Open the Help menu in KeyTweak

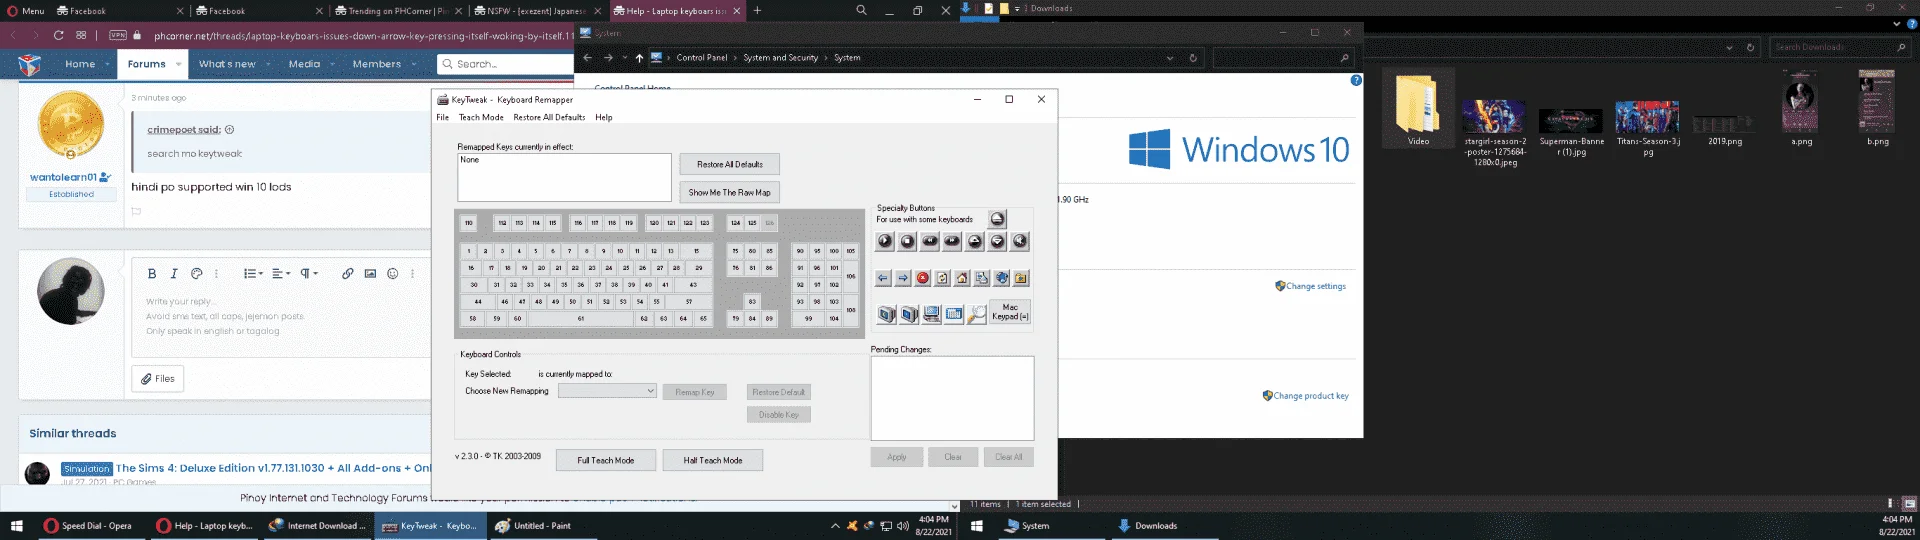(603, 117)
